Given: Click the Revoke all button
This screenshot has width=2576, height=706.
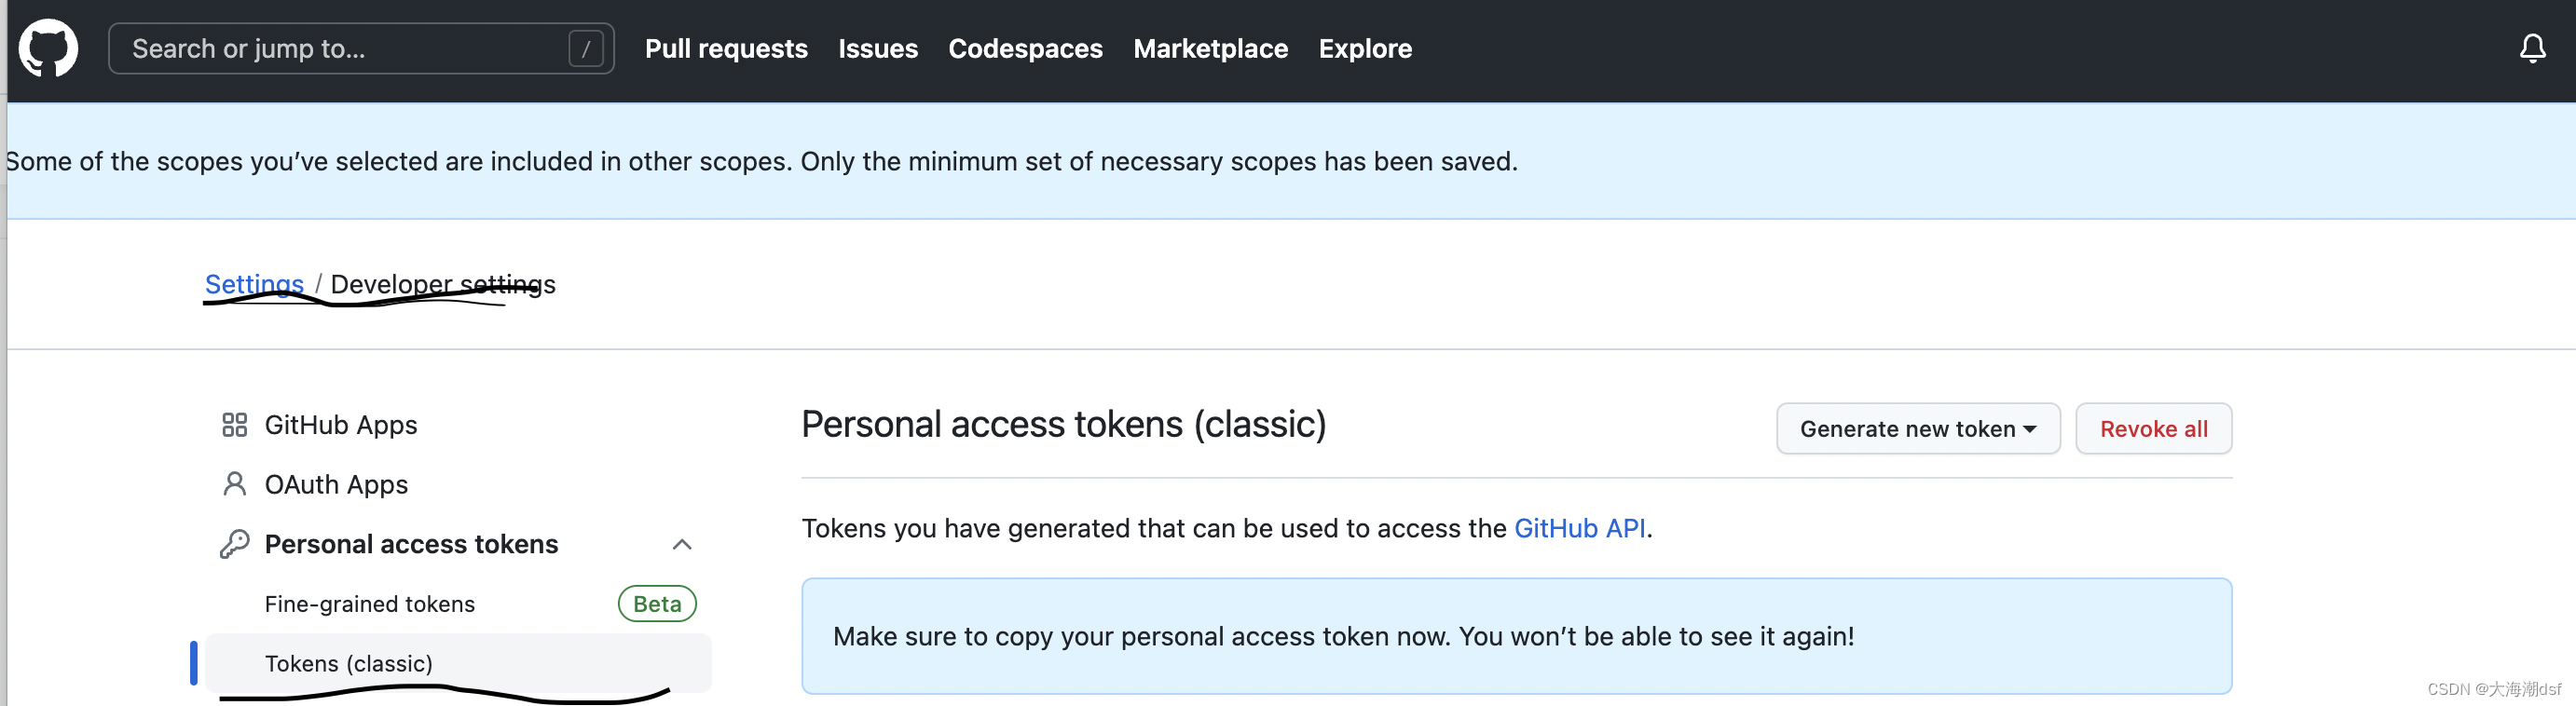Looking at the screenshot, I should point(2153,428).
